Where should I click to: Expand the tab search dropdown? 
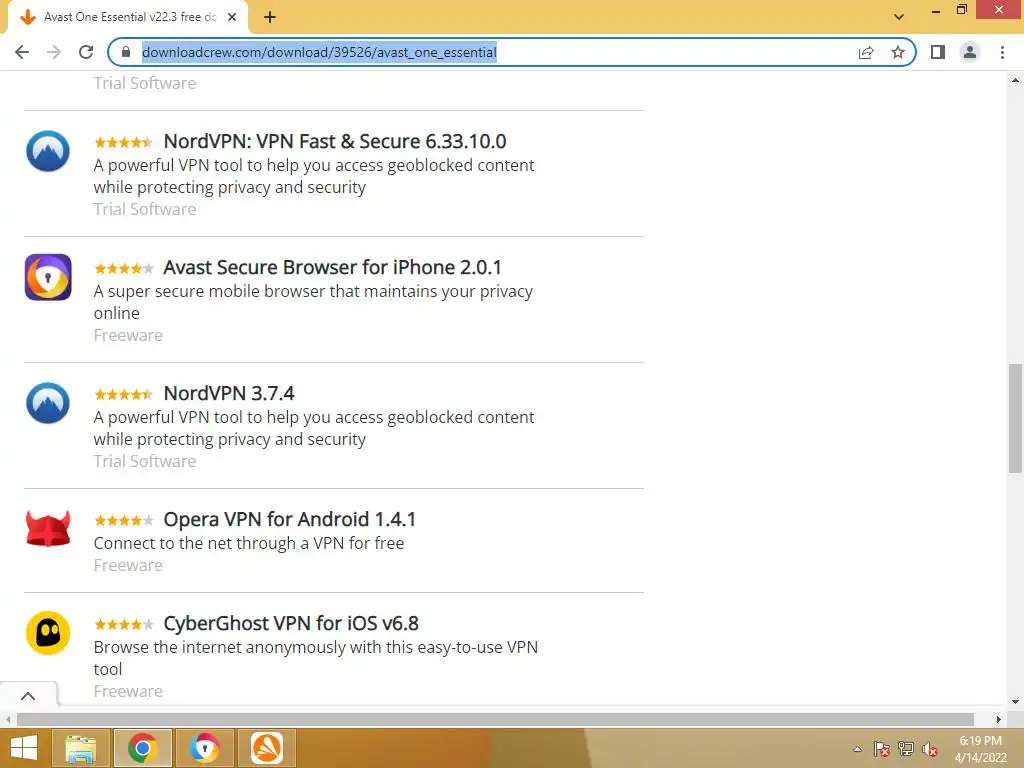(x=899, y=17)
